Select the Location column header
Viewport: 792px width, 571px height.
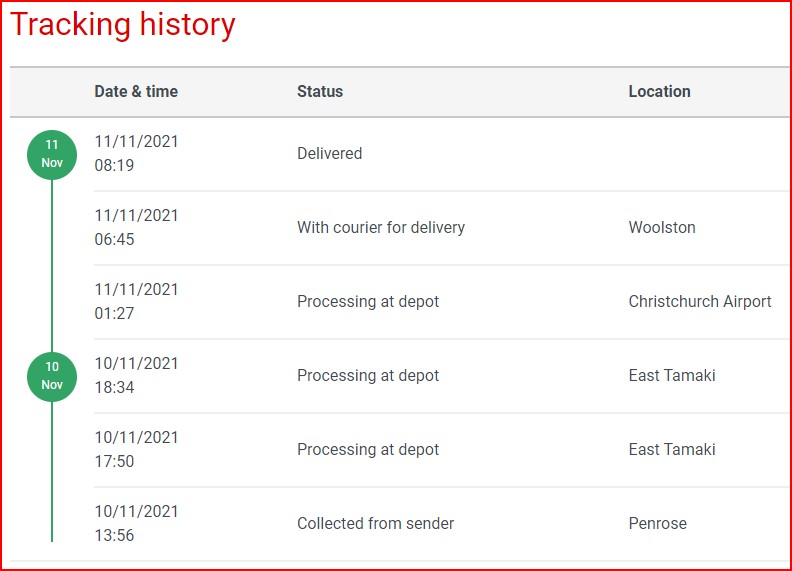659,91
